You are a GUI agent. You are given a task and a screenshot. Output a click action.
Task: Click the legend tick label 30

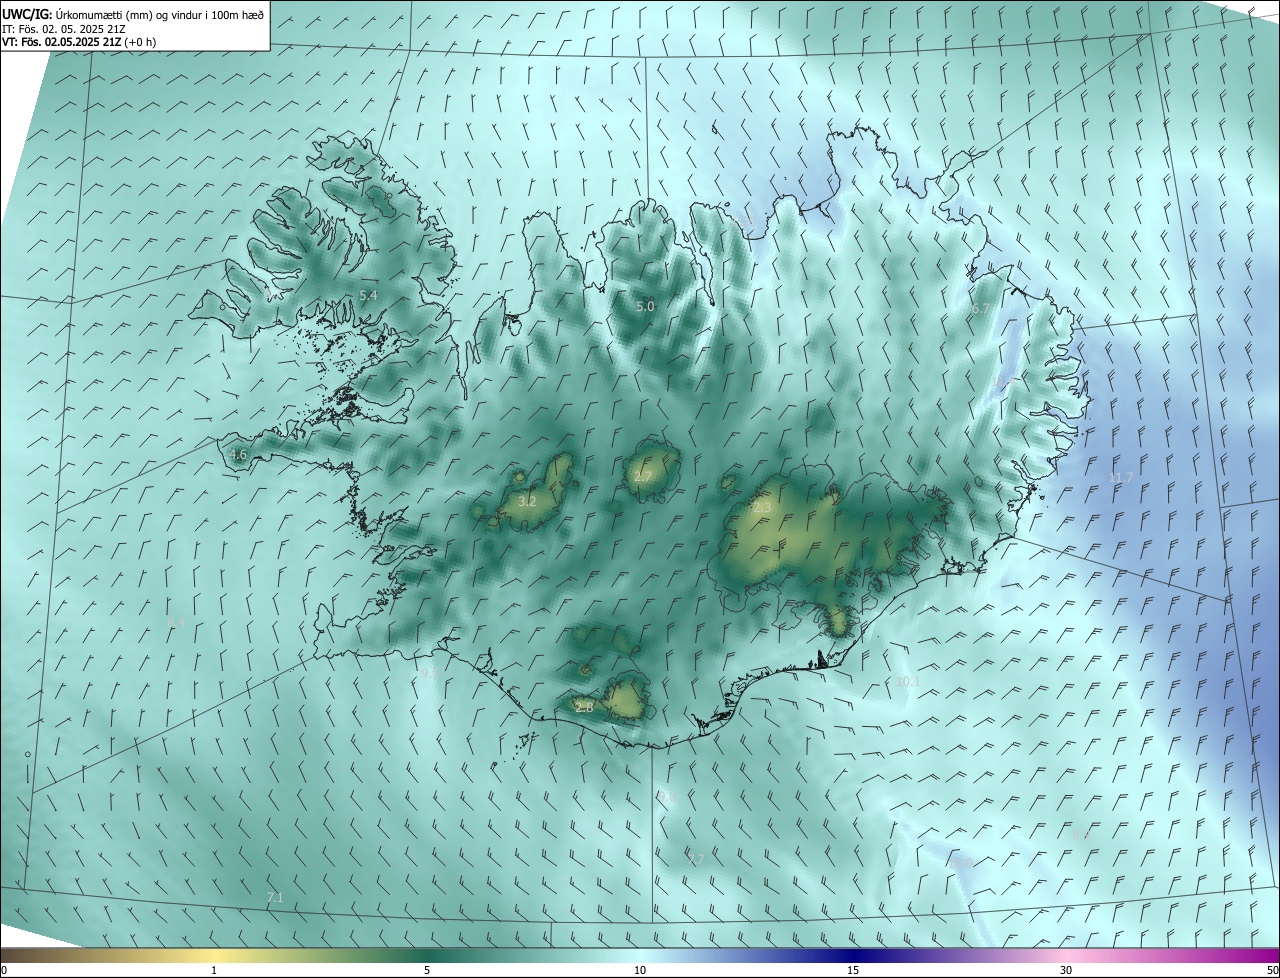click(1066, 970)
